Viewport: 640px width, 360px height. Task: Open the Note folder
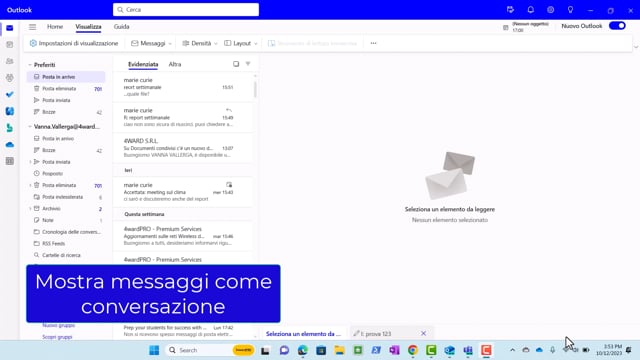coord(66,220)
